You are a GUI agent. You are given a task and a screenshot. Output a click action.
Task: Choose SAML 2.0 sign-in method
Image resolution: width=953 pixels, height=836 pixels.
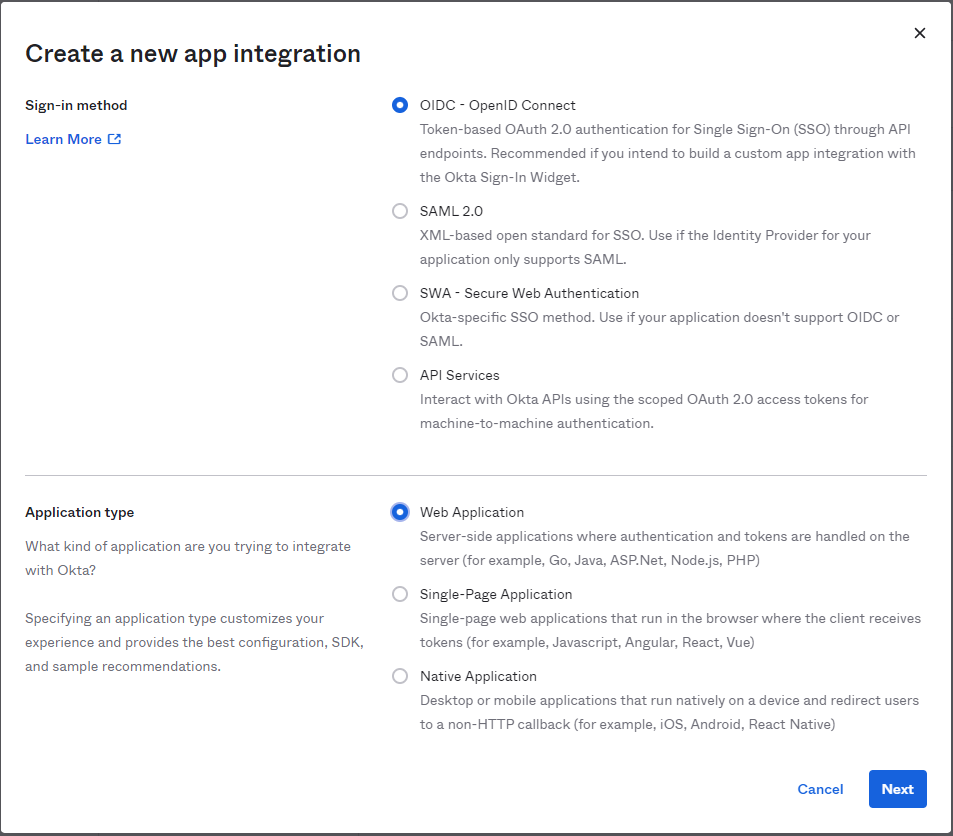coord(399,211)
